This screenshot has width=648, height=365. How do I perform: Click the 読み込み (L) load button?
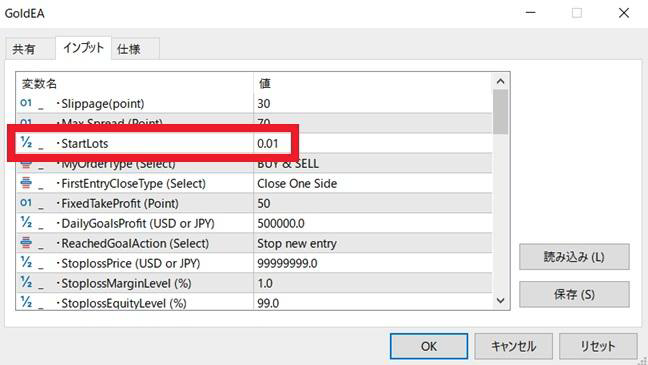pos(574,257)
